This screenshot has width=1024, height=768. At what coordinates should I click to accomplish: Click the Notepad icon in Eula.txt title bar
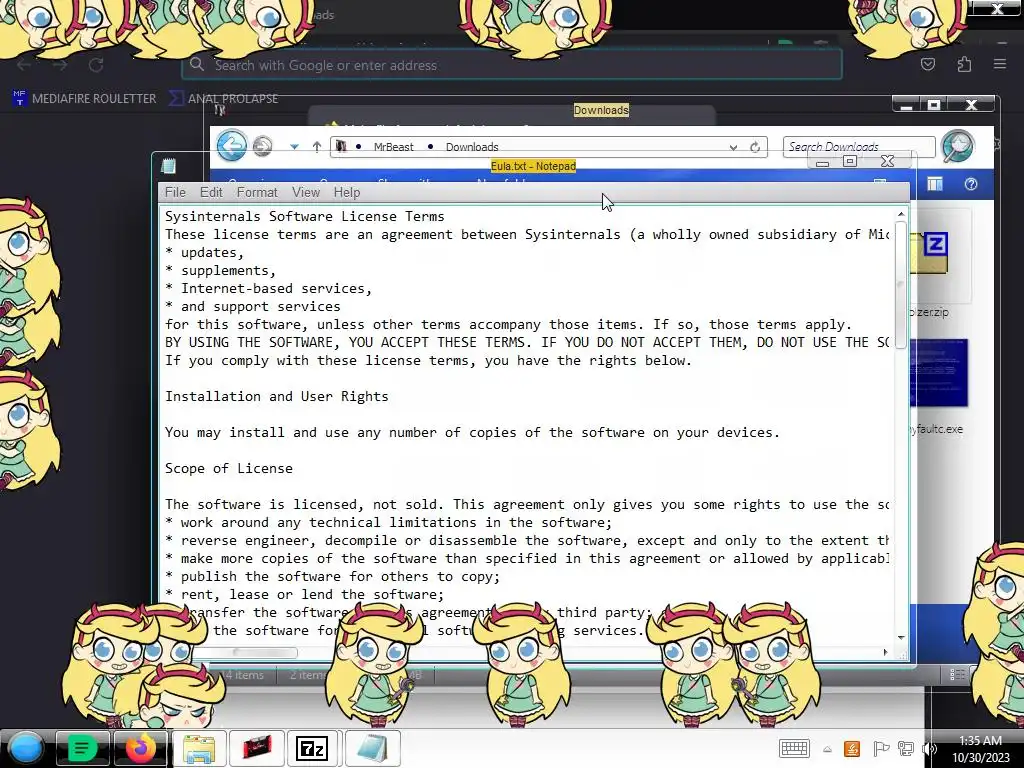point(168,166)
